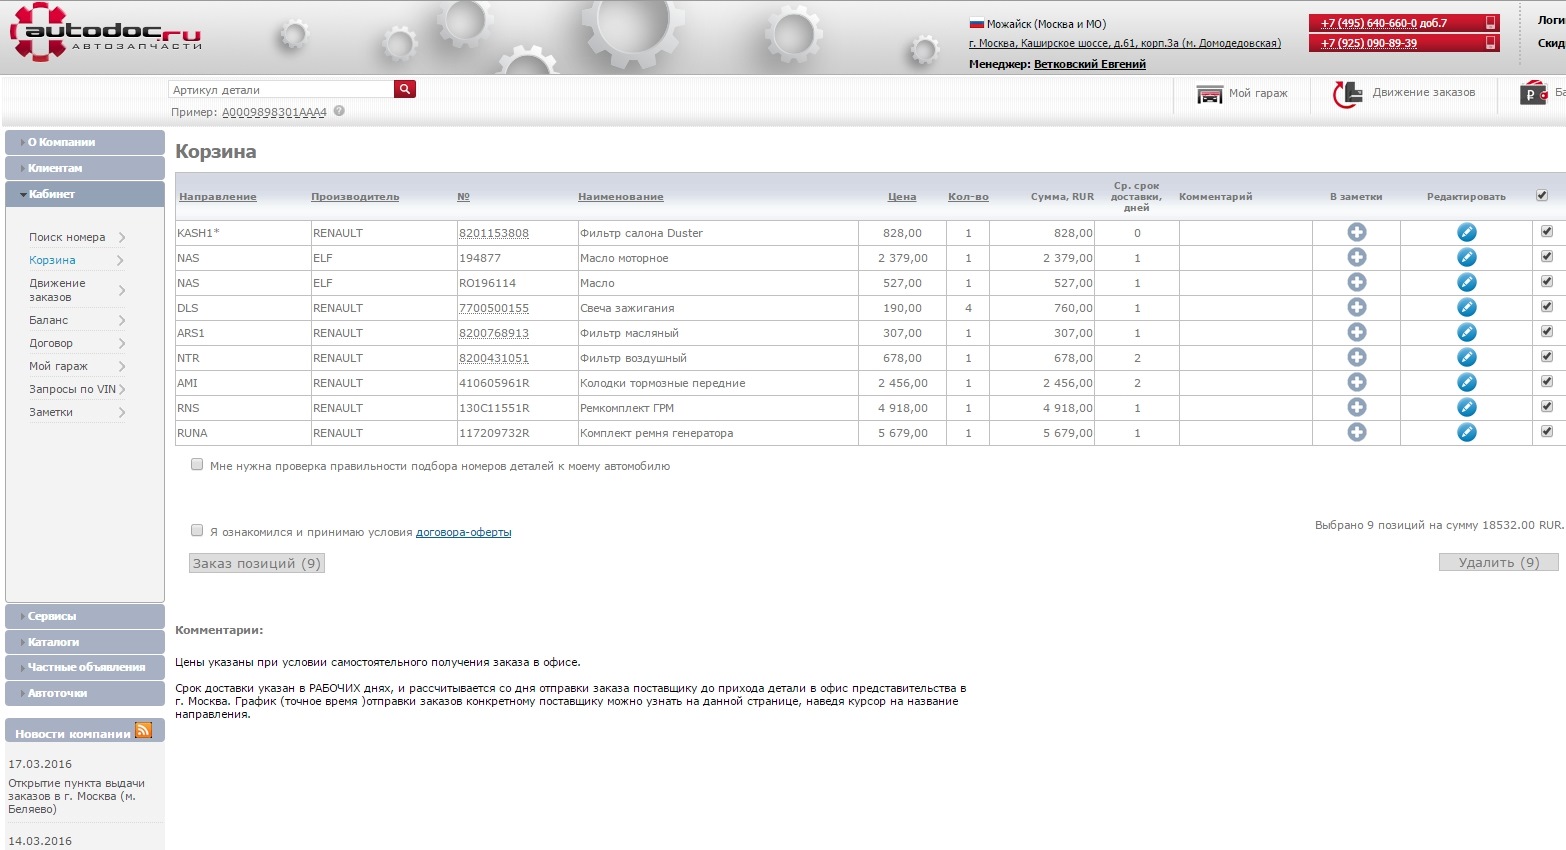Focus the Артикул детали search field
Image resolution: width=1566 pixels, height=850 pixels.
tap(281, 90)
